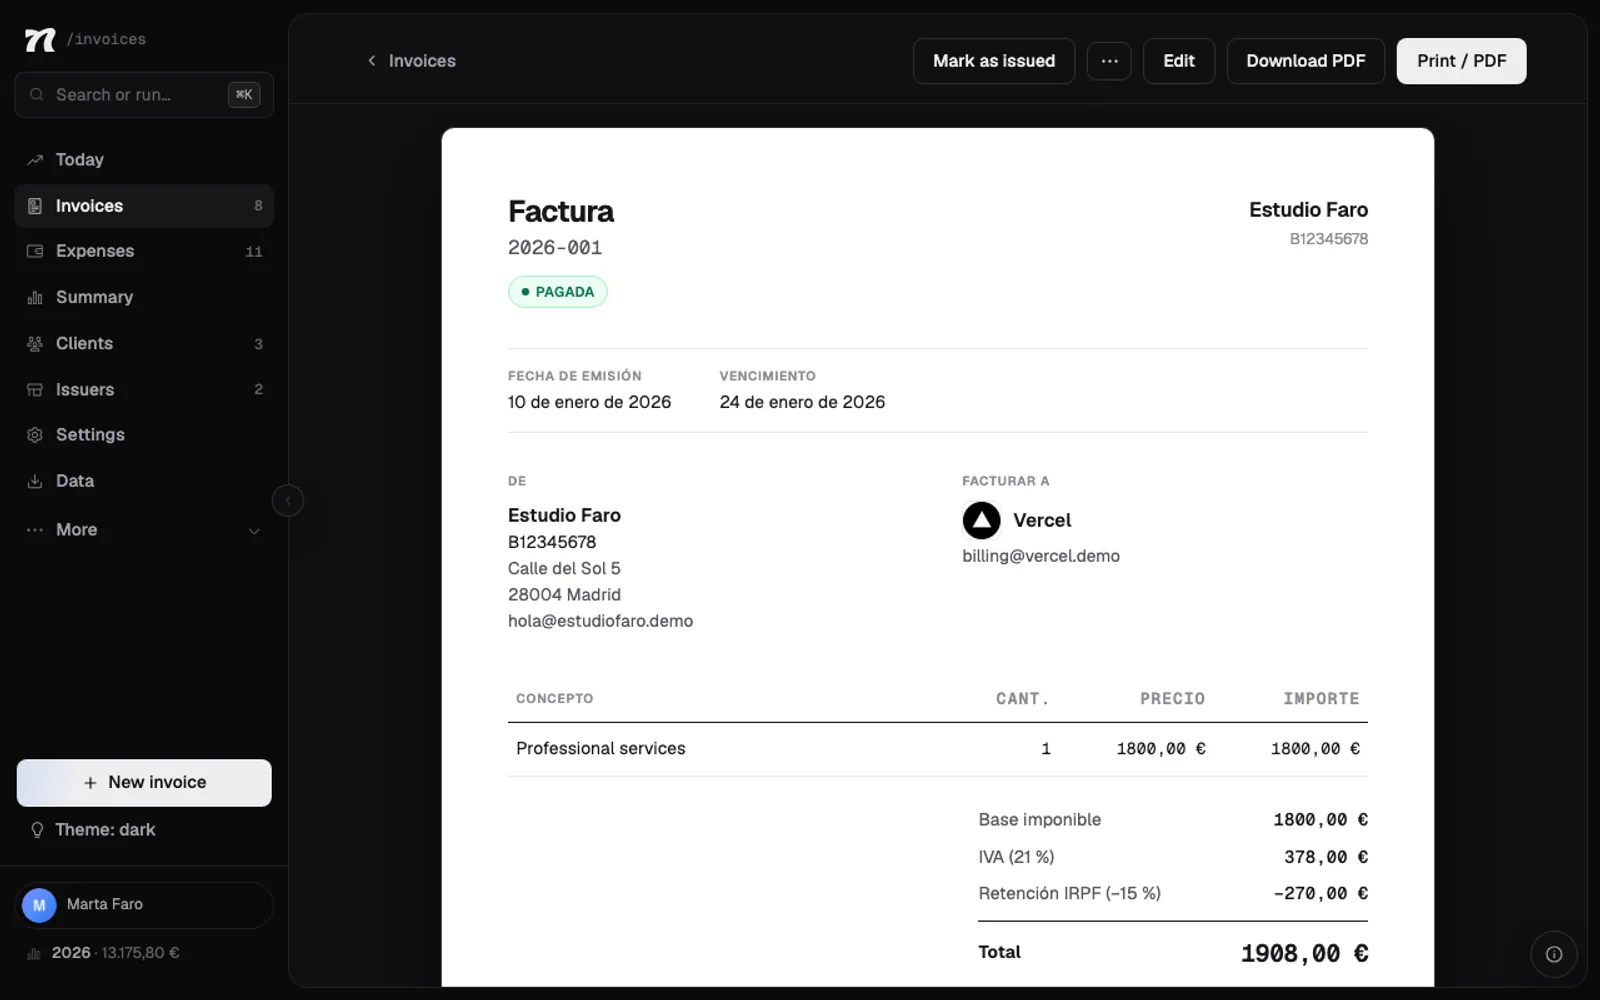
Task: Click the Mark as issued button
Action: (994, 61)
